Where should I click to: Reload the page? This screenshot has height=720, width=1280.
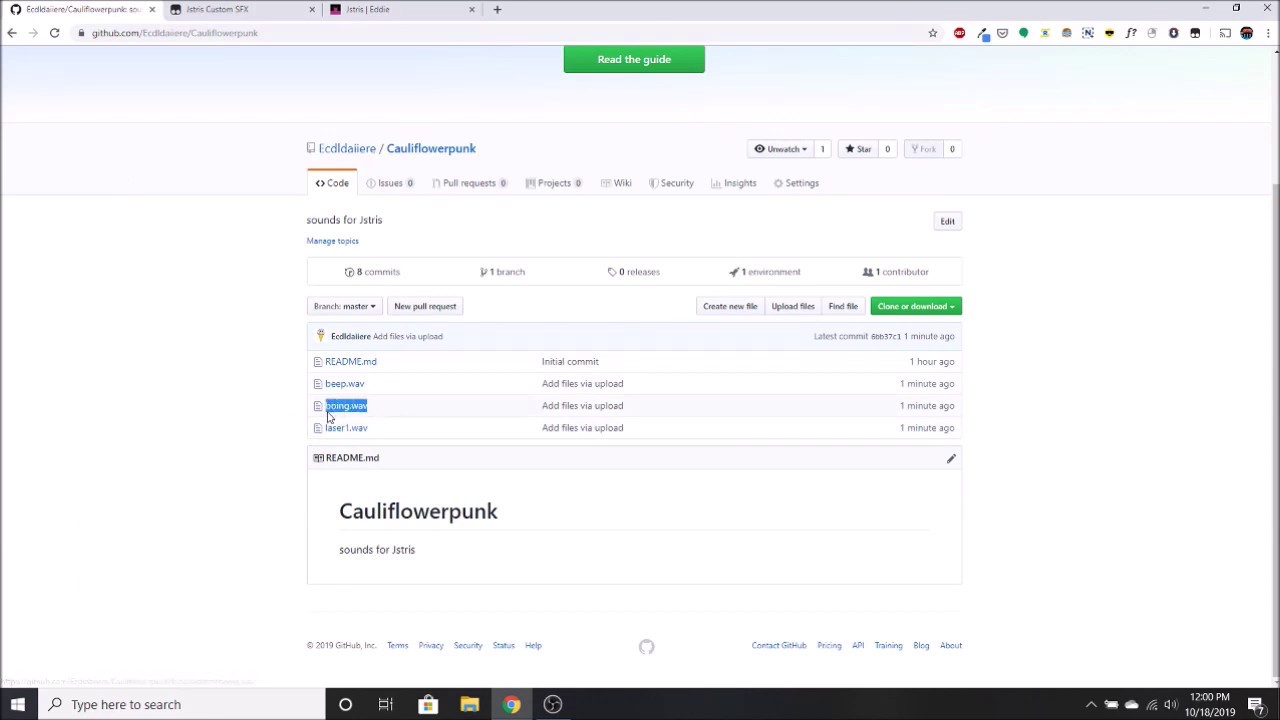coord(54,33)
